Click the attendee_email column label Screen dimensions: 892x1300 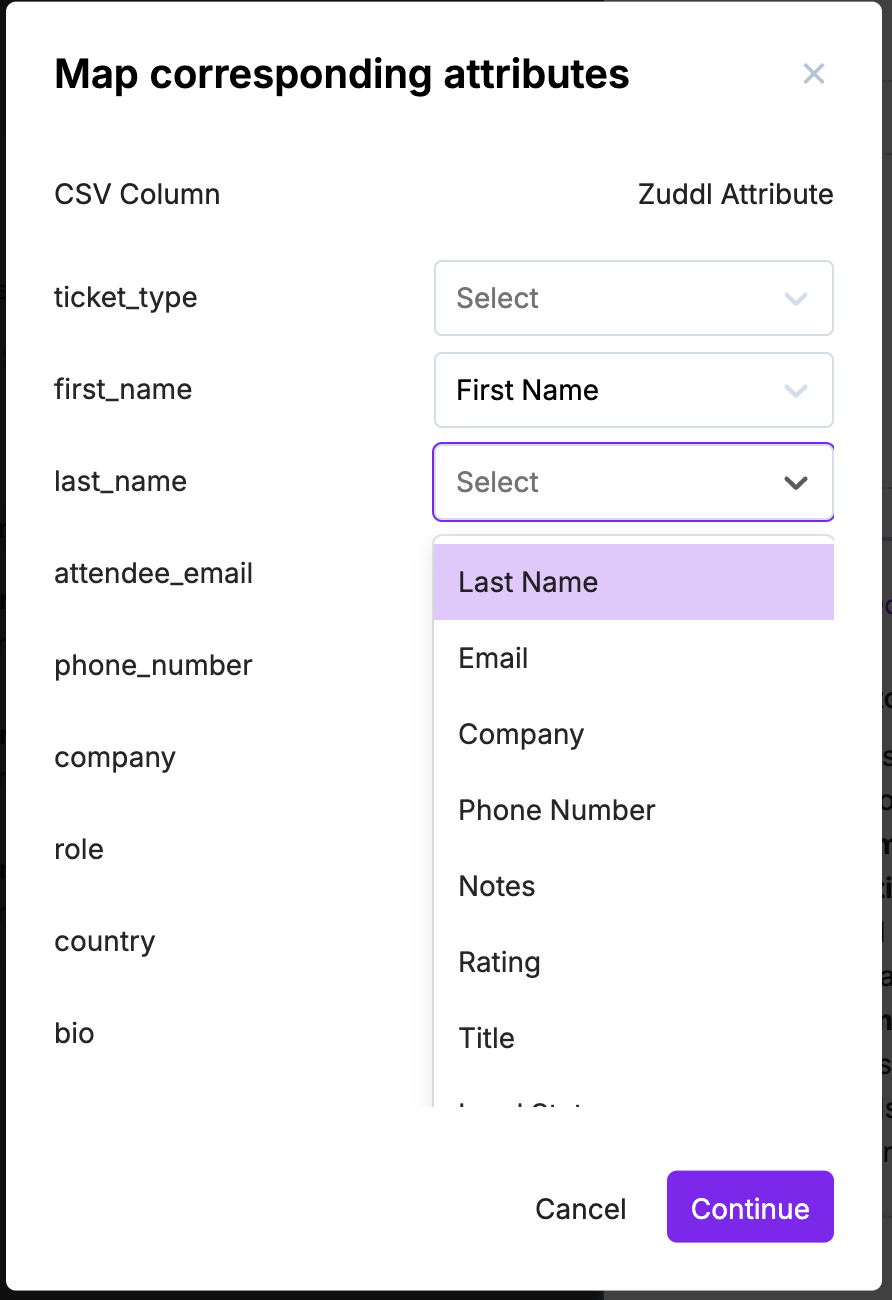click(x=153, y=574)
